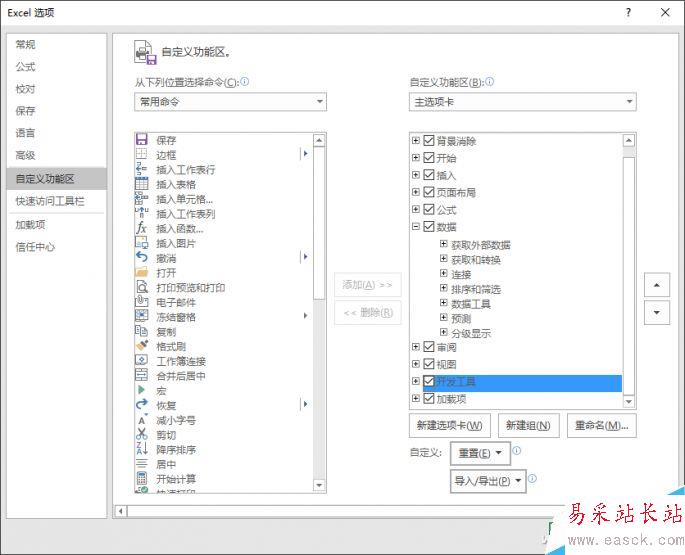This screenshot has height=555, width=685.
Task: Select the 撤消 undo icon
Action: click(142, 257)
